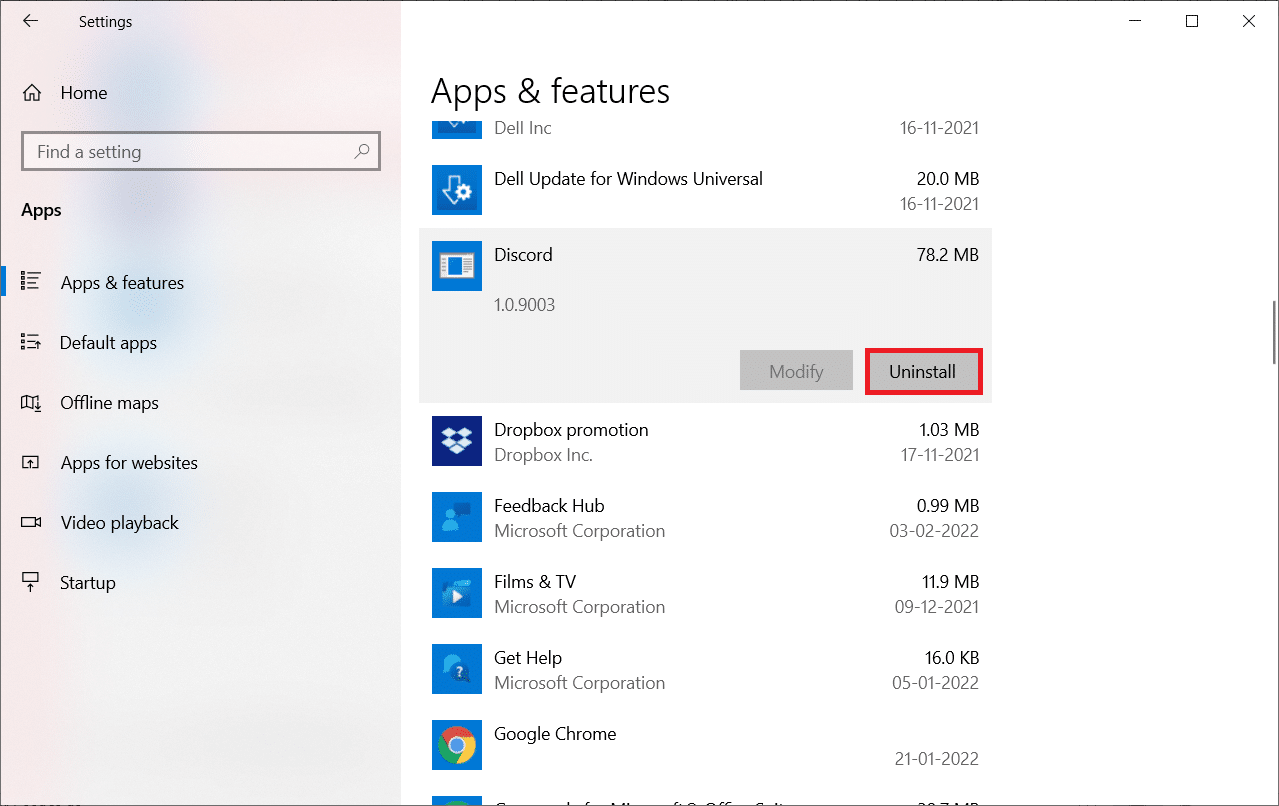The image size is (1279, 806).
Task: Click the Default apps sidebar icon
Action: click(30, 342)
